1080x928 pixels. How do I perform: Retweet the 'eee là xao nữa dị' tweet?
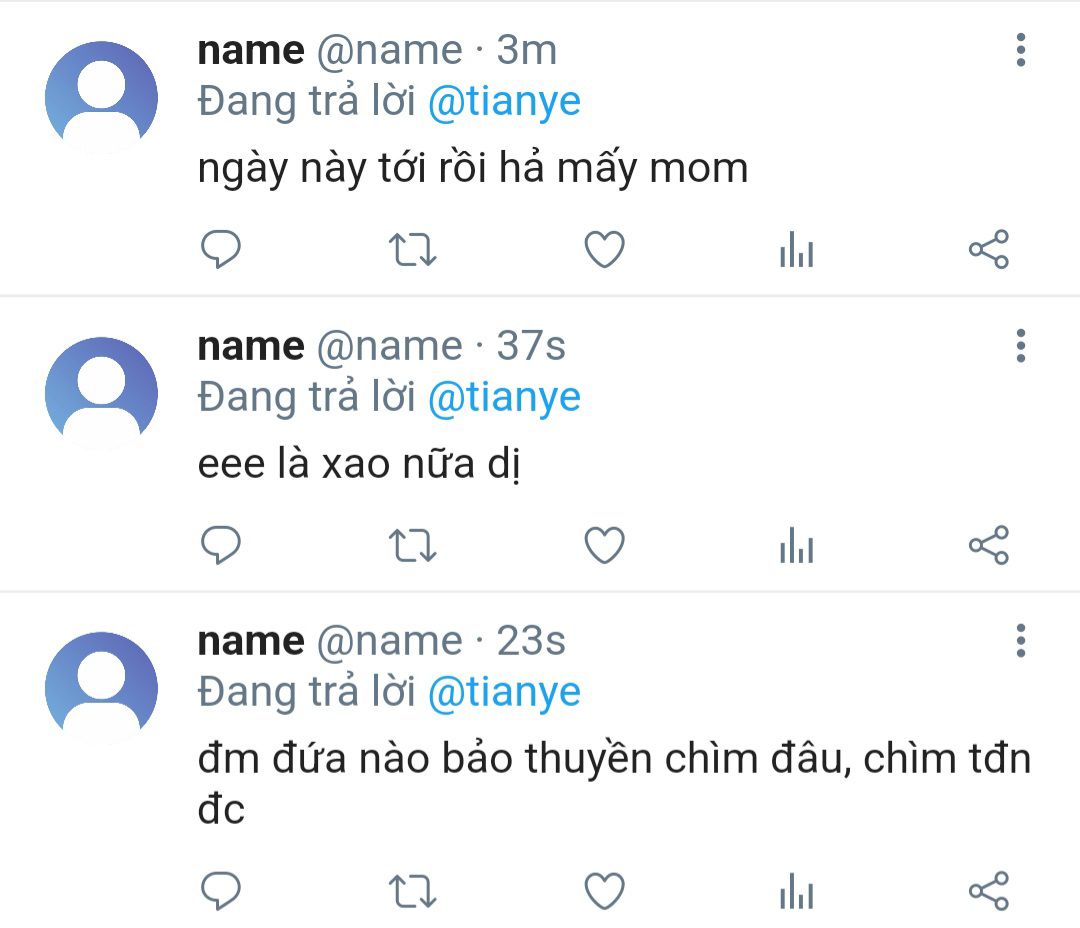412,545
